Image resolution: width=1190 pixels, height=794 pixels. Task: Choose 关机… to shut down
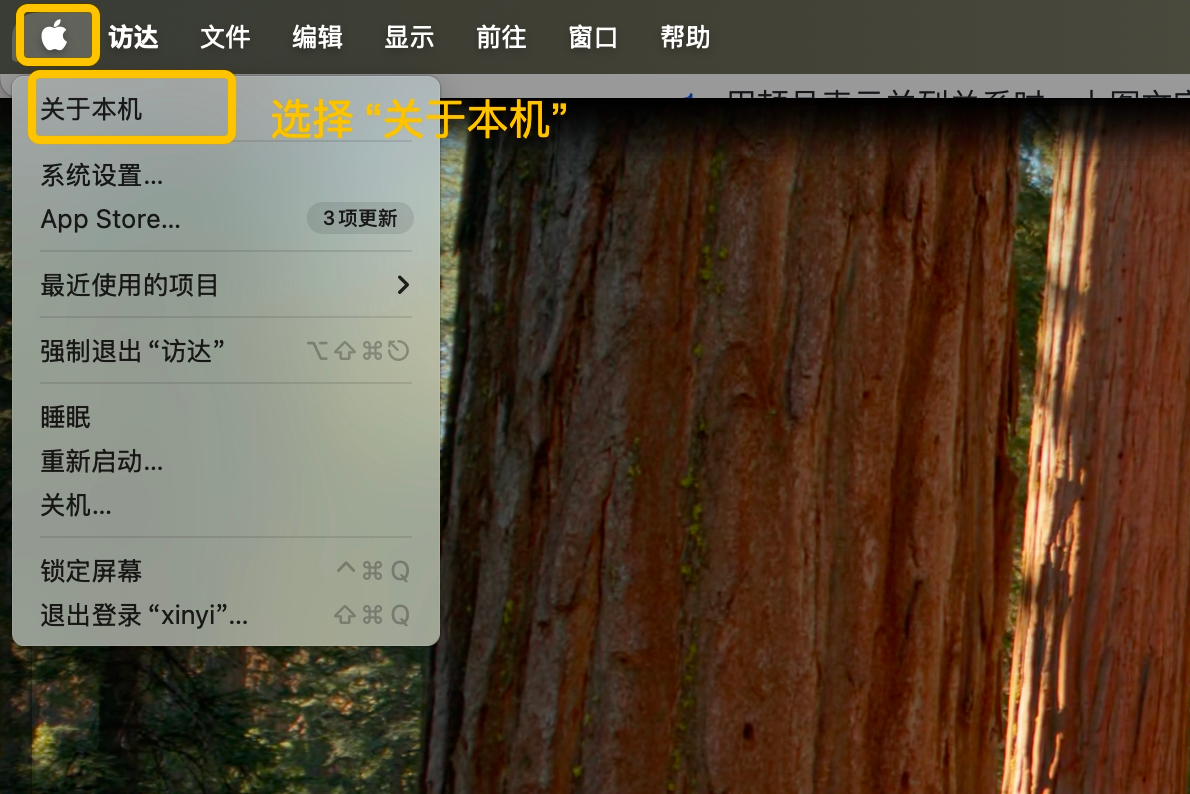pyautogui.click(x=76, y=505)
